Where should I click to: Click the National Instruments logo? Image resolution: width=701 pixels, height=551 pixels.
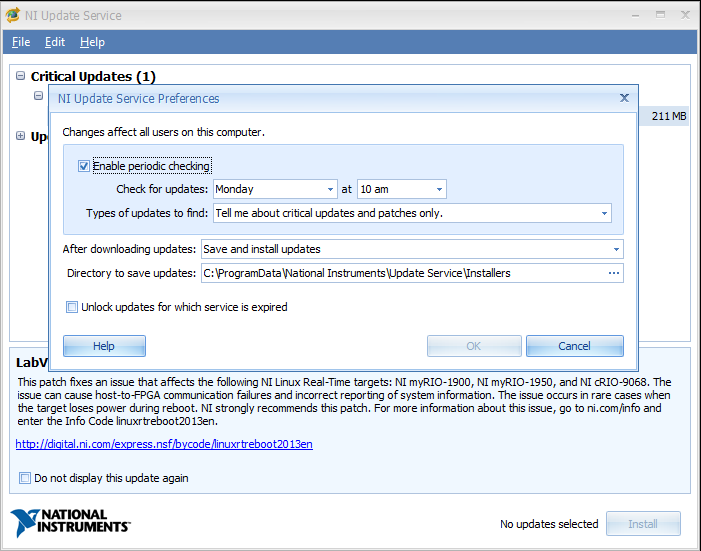pyautogui.click(x=71, y=522)
